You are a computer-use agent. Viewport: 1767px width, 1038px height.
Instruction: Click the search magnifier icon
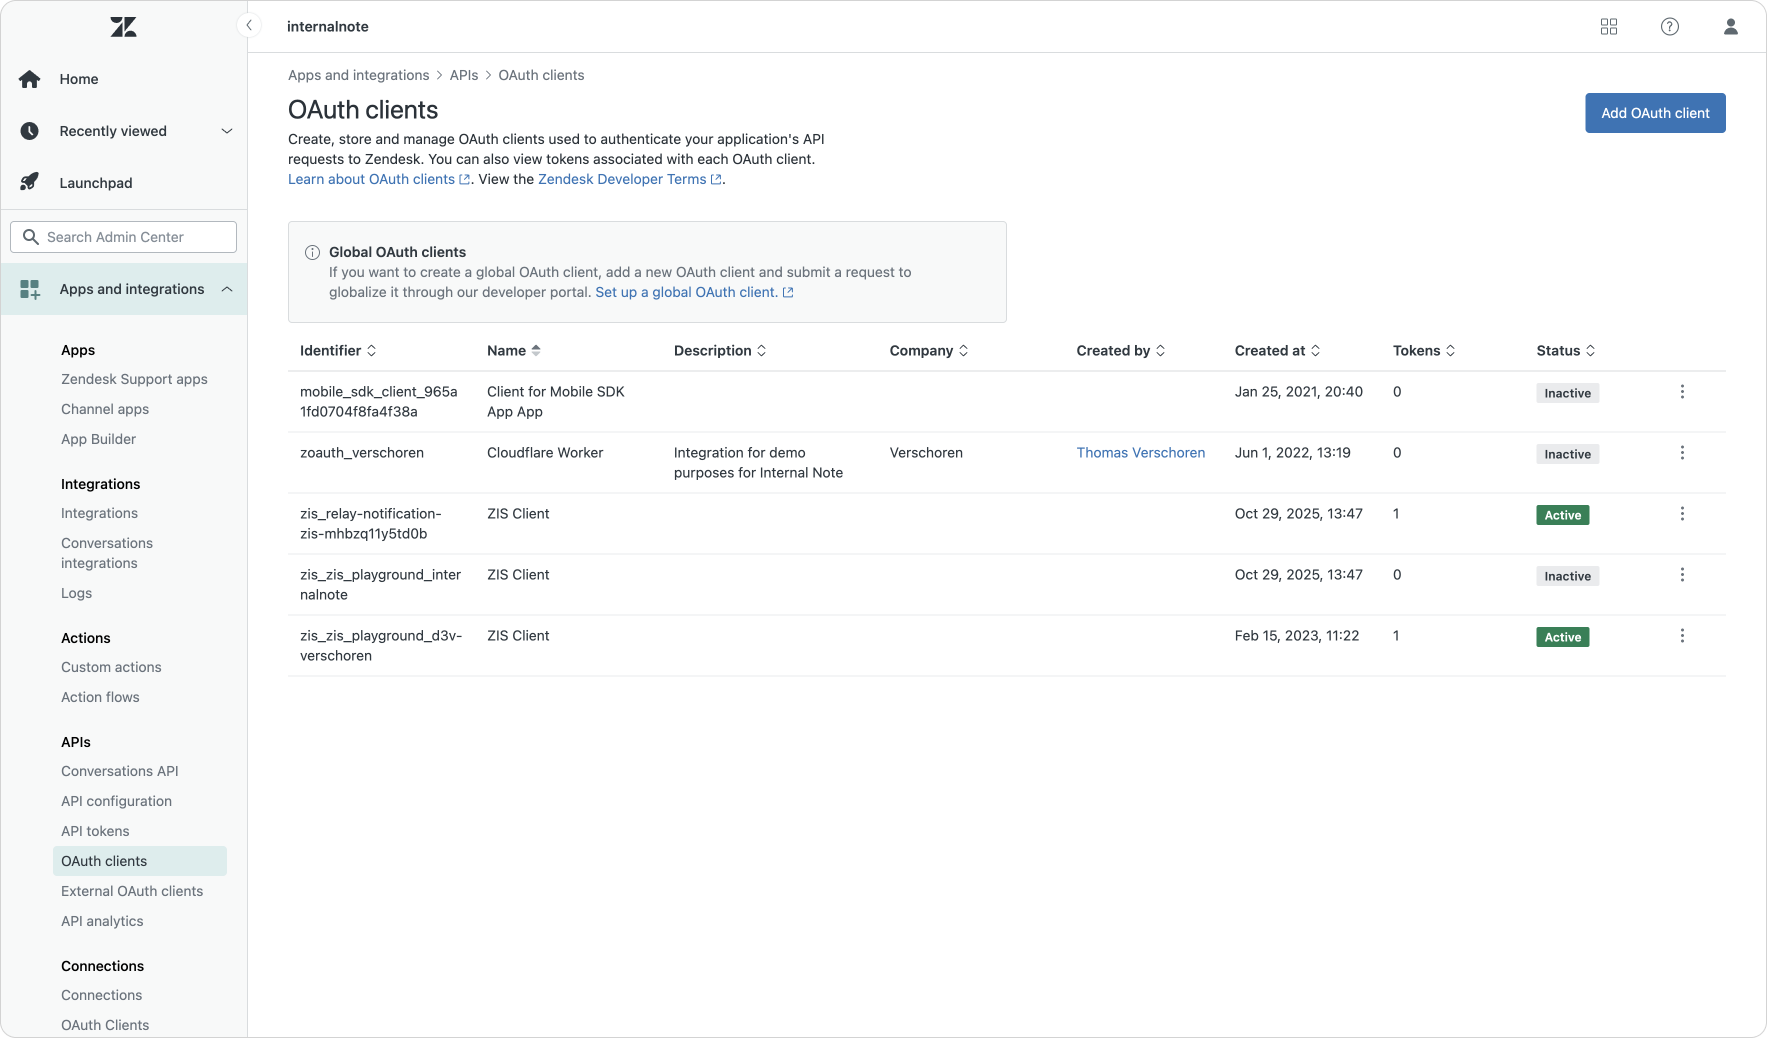pyautogui.click(x=31, y=237)
